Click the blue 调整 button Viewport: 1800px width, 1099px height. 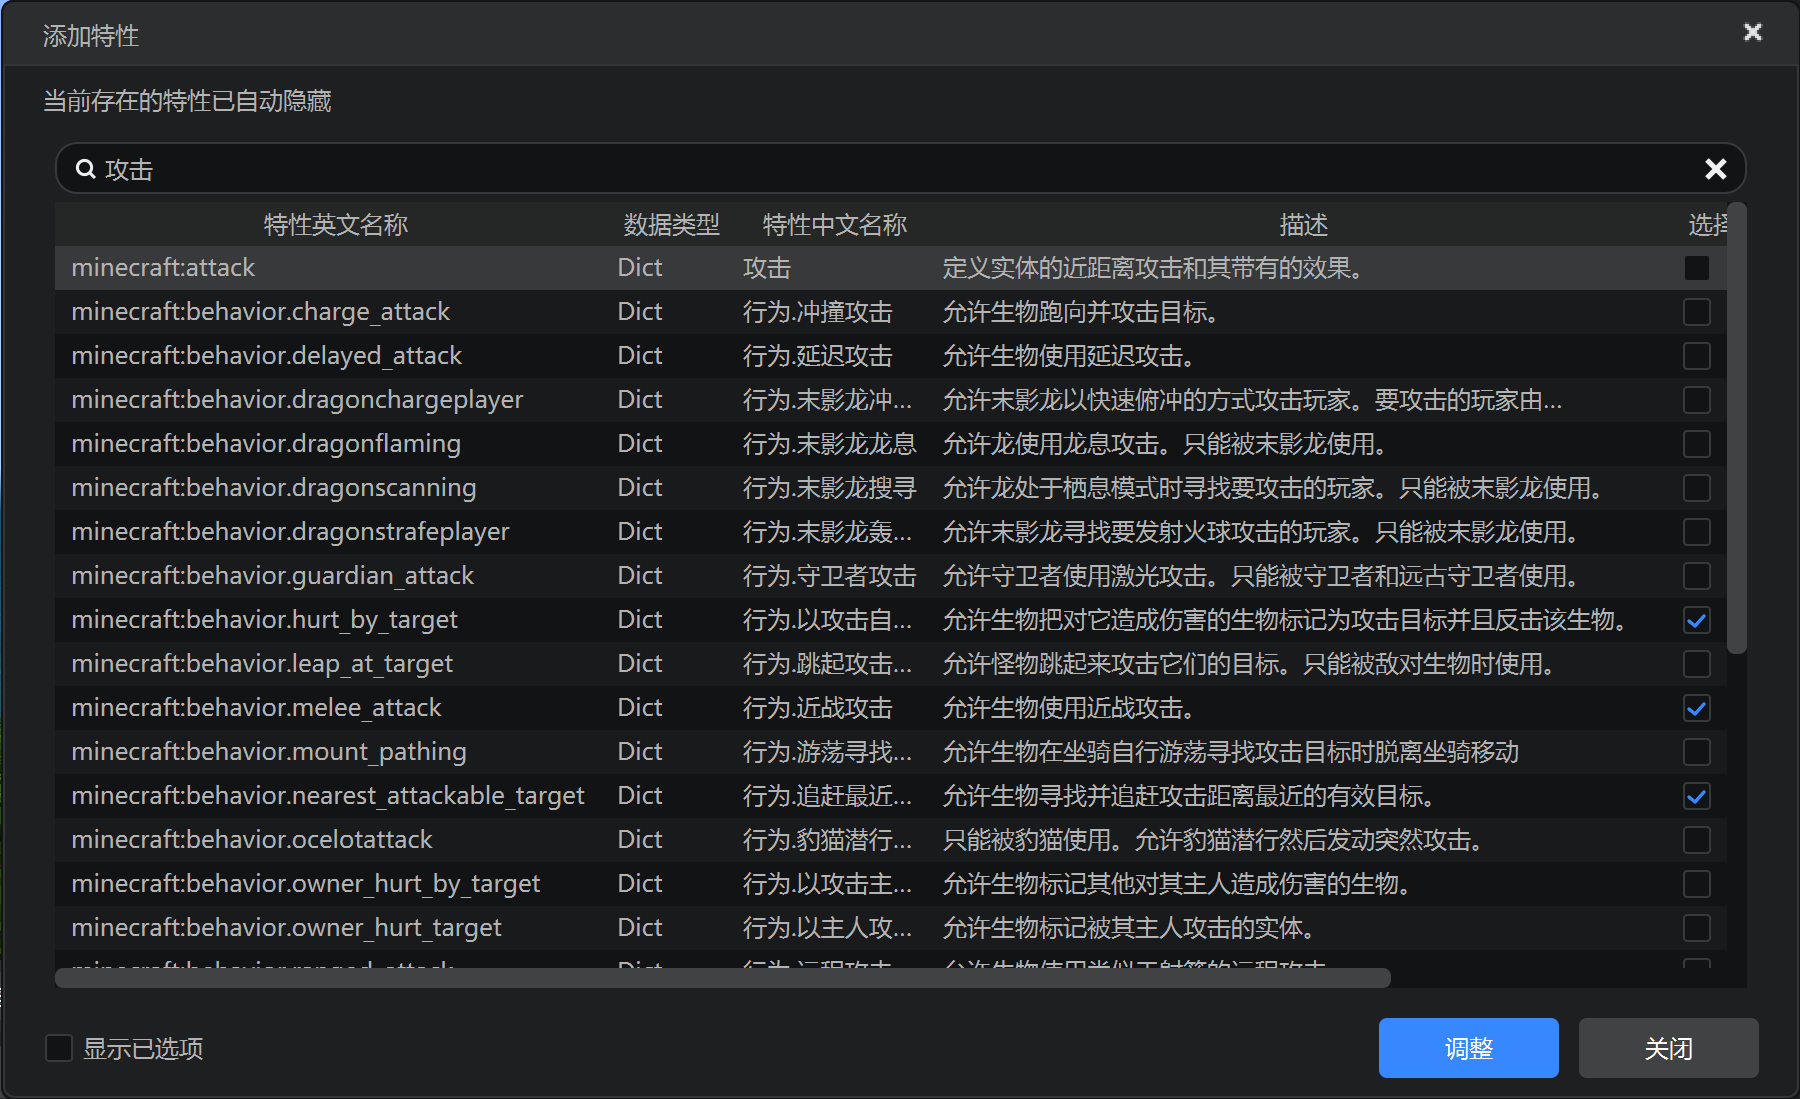tap(1468, 1048)
